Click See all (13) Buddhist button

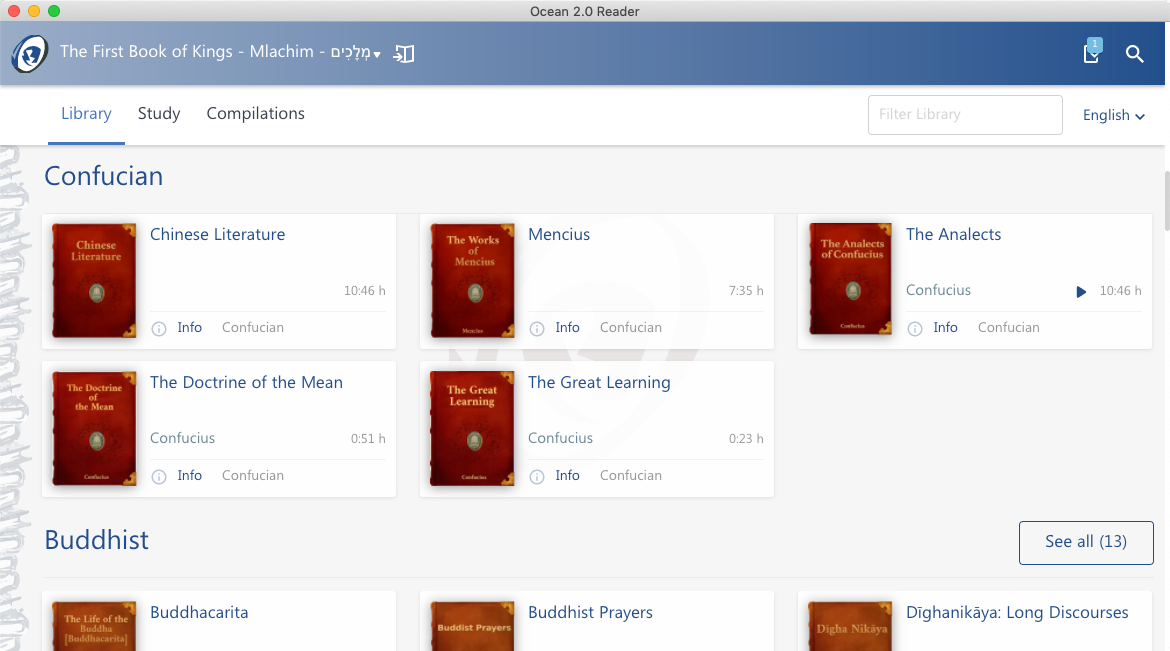(1086, 542)
